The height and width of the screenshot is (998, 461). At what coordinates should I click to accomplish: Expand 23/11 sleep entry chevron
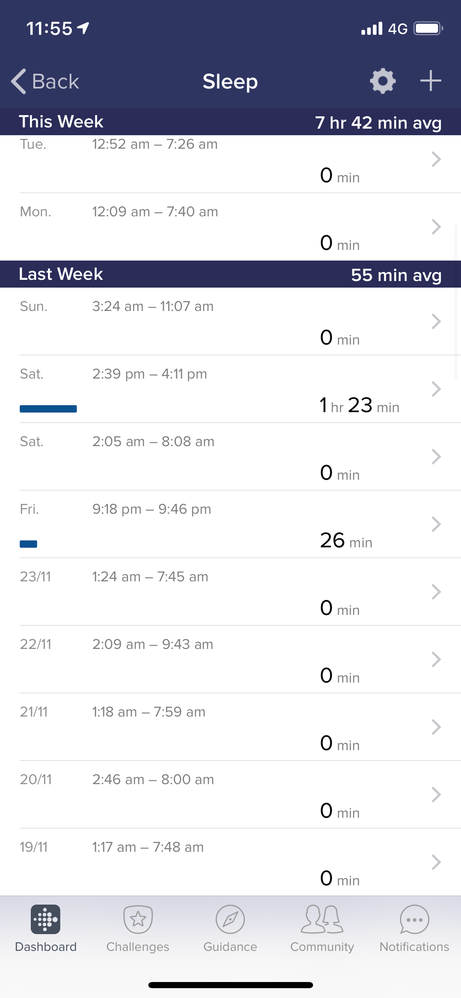[436, 592]
